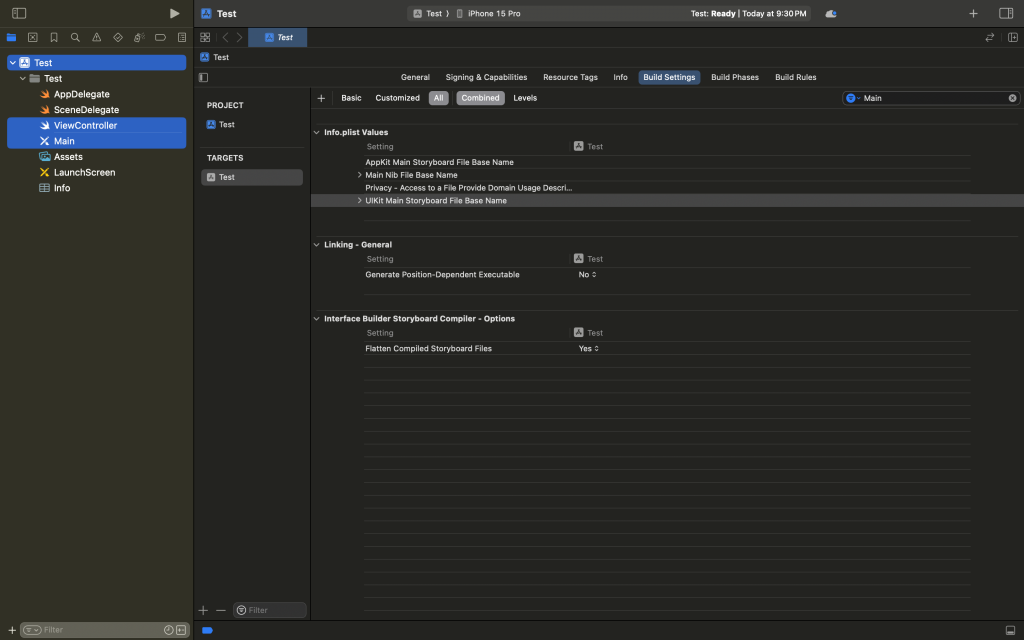Switch to Signing & Capabilities tab
Viewport: 1024px width, 640px height.
tap(487, 77)
